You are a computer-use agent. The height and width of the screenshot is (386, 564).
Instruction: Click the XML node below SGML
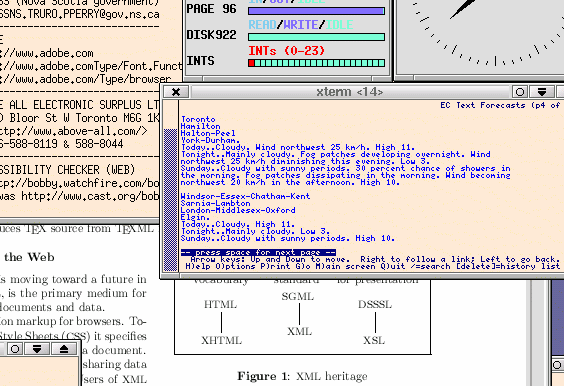pyautogui.click(x=299, y=331)
